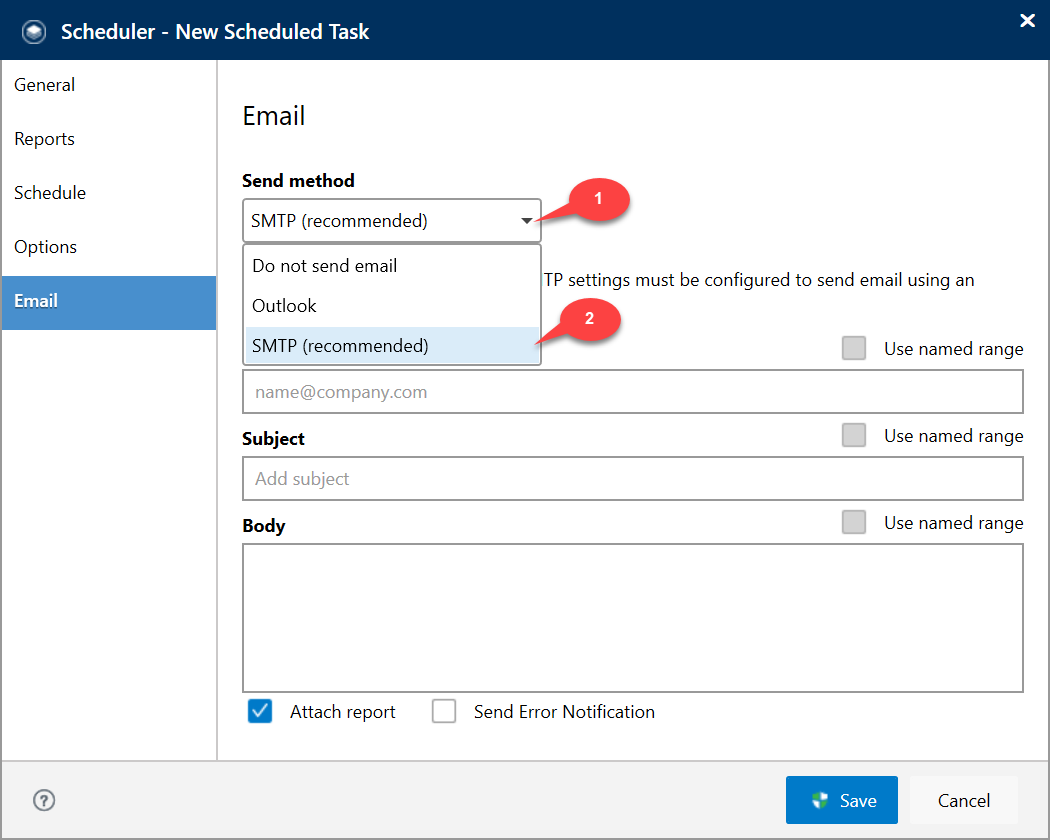Open the Send method dropdown arrow

pos(526,220)
